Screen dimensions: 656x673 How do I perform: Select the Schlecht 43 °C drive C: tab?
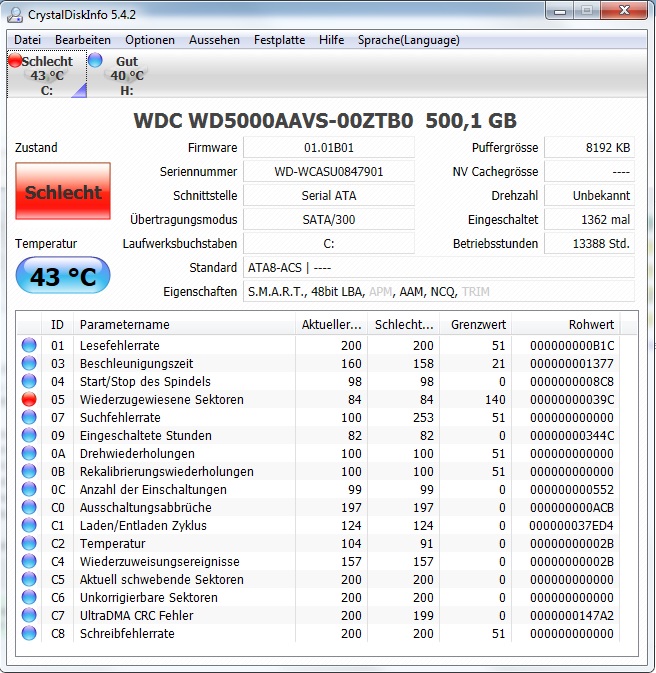click(47, 74)
